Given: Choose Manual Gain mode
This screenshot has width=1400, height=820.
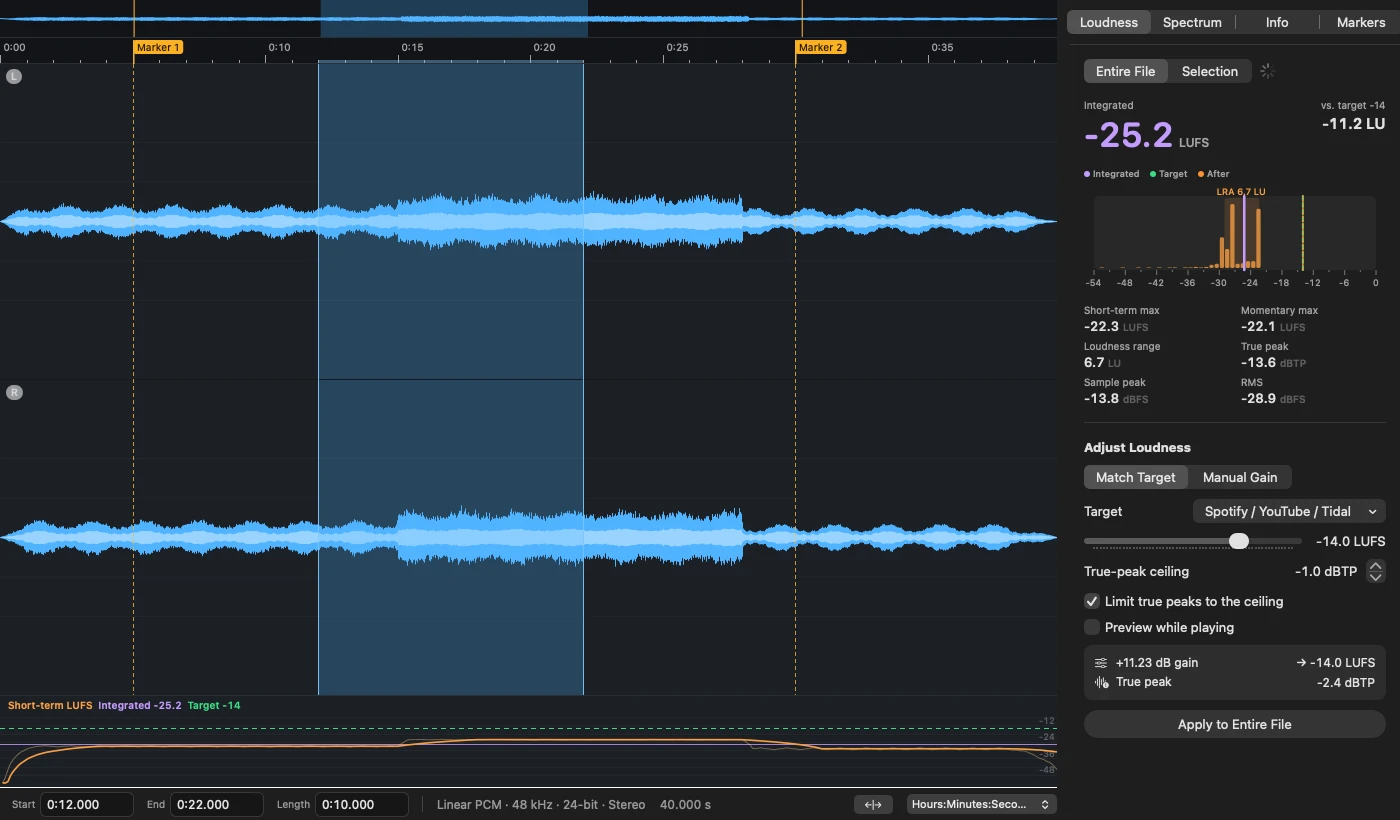Looking at the screenshot, I should click(x=1240, y=477).
